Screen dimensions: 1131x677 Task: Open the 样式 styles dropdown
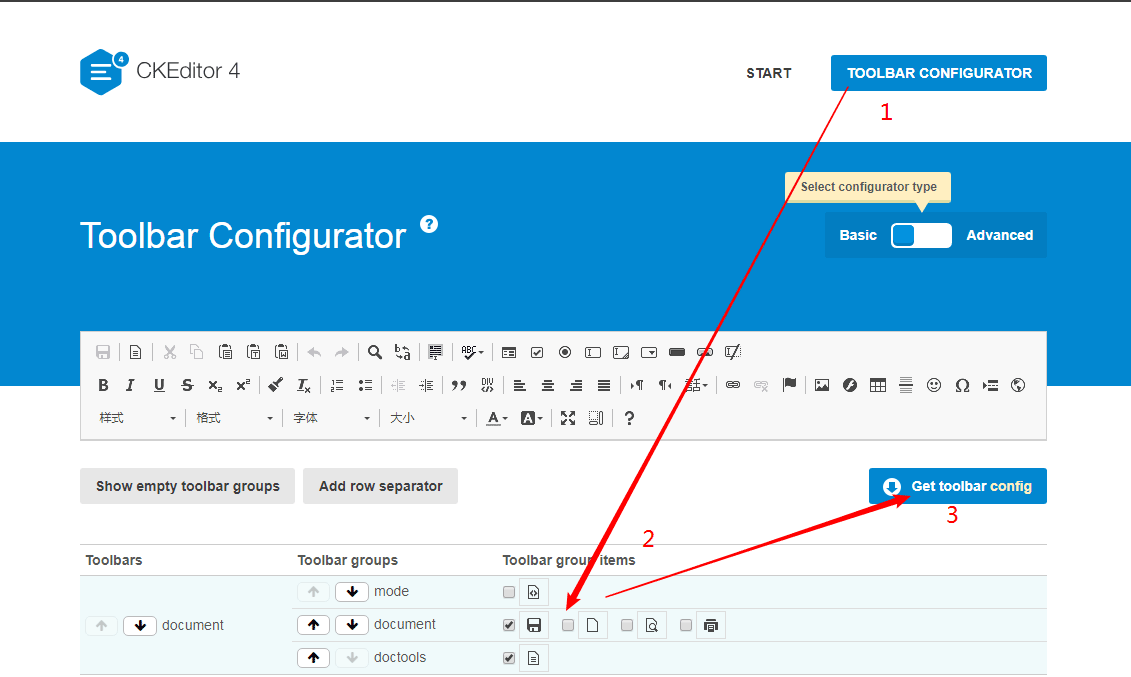(137, 418)
